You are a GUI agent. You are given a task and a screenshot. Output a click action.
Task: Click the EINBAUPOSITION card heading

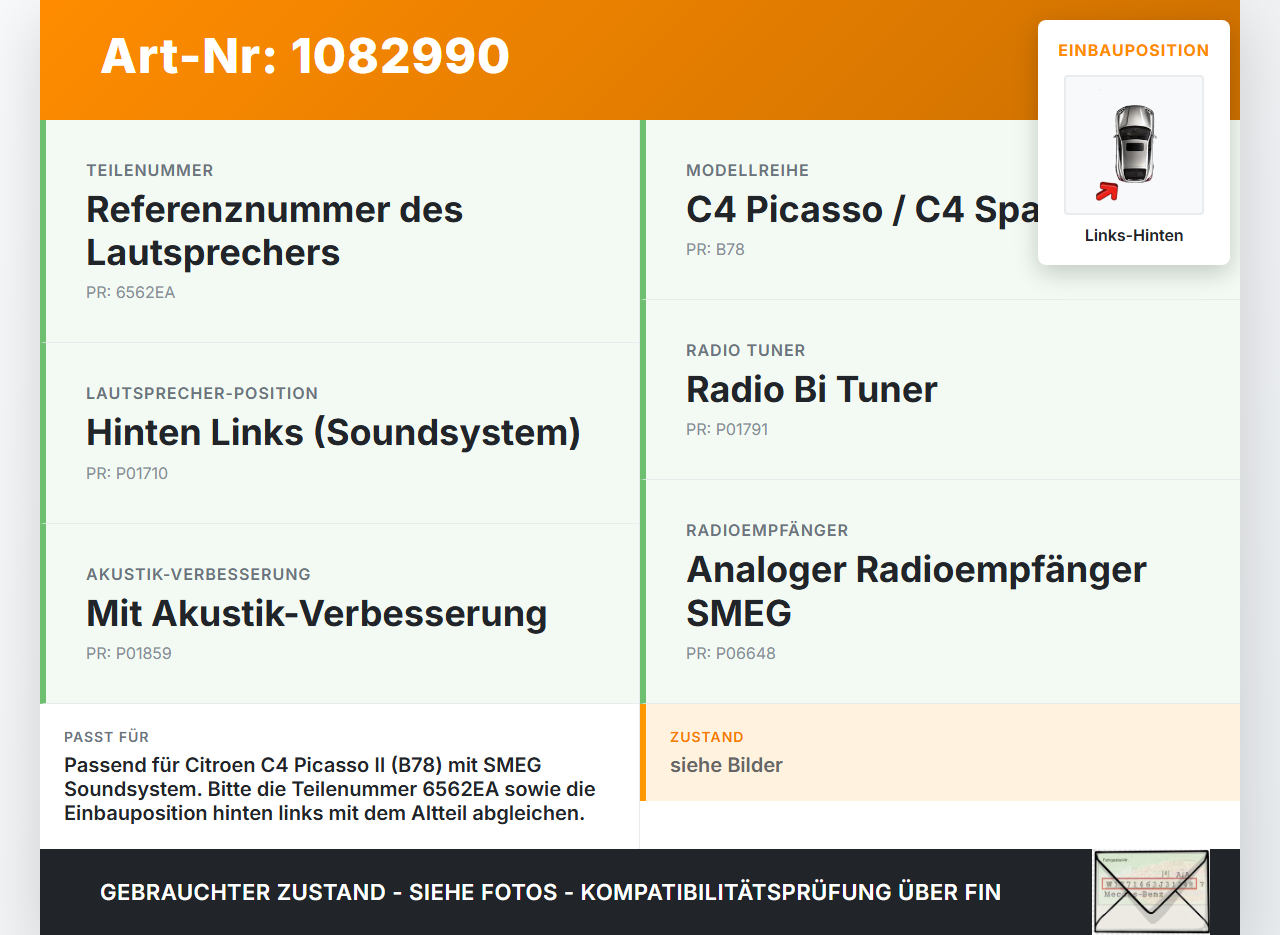pyautogui.click(x=1134, y=50)
